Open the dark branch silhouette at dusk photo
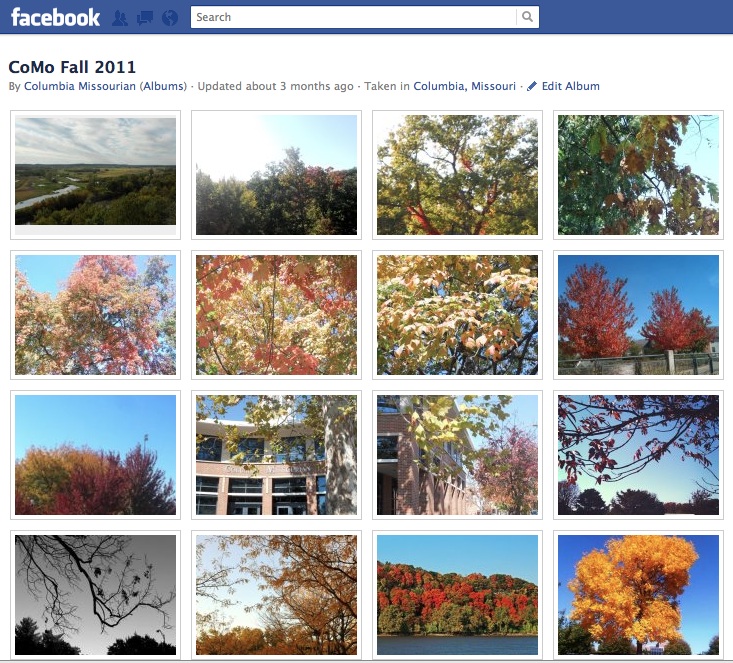The image size is (733, 663). click(x=638, y=455)
